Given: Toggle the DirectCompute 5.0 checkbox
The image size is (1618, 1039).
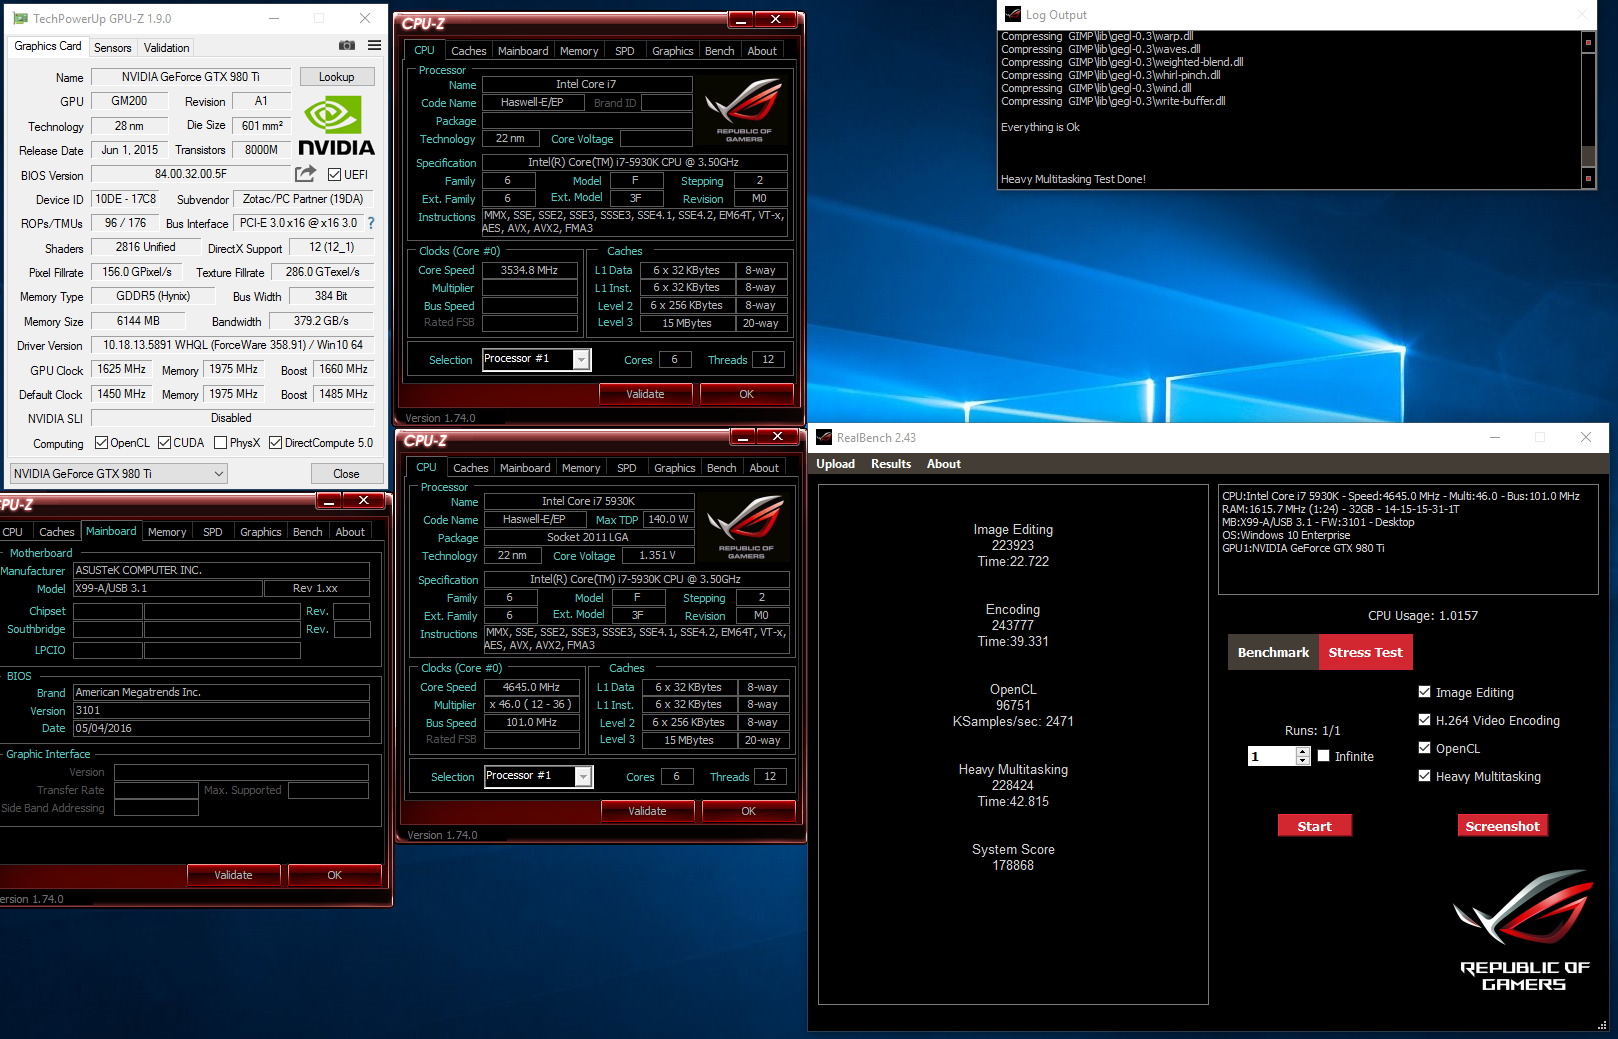Looking at the screenshot, I should pos(275,443).
